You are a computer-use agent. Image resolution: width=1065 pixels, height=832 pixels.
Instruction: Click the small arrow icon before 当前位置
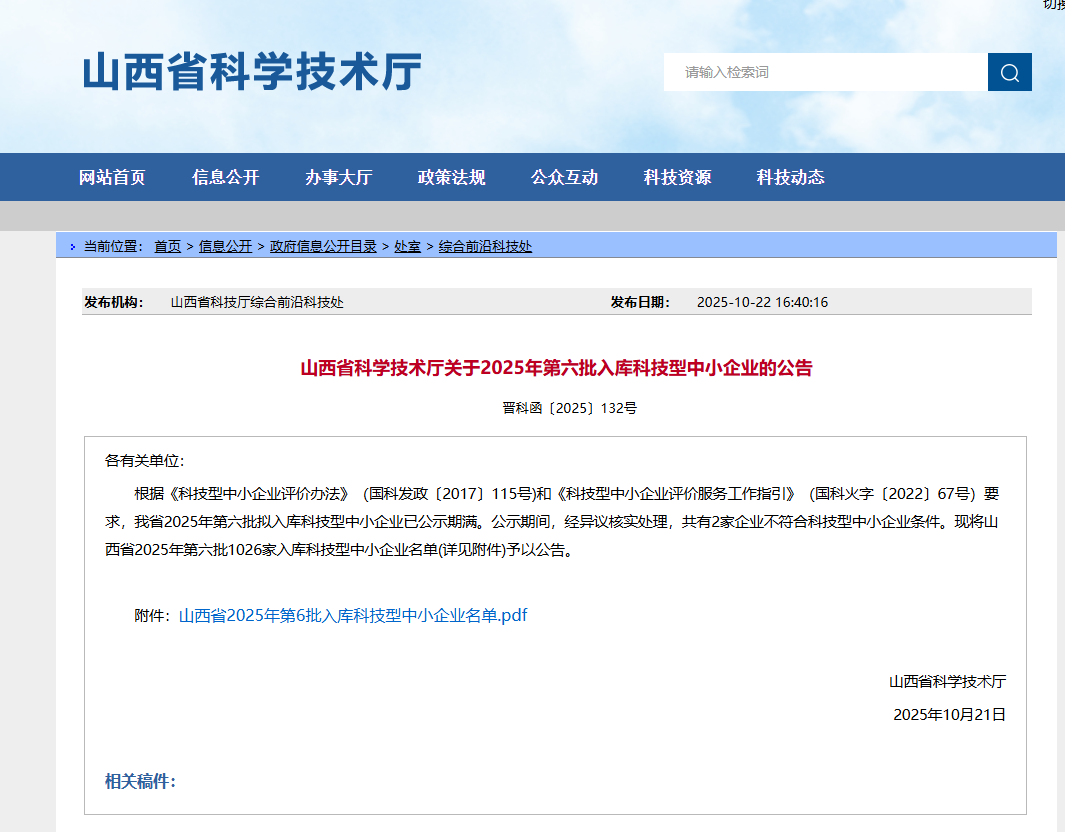73,247
